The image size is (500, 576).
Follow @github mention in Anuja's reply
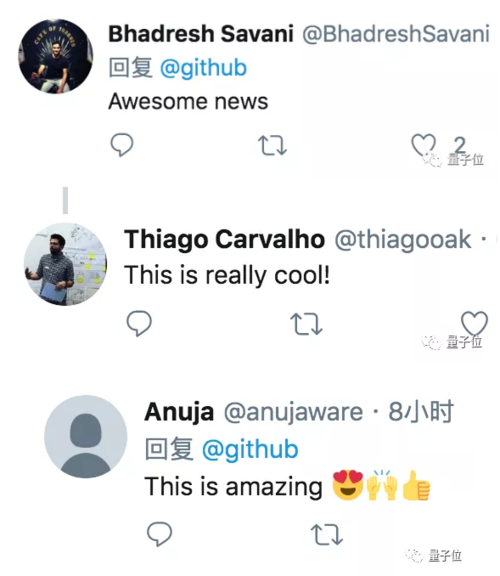point(250,449)
